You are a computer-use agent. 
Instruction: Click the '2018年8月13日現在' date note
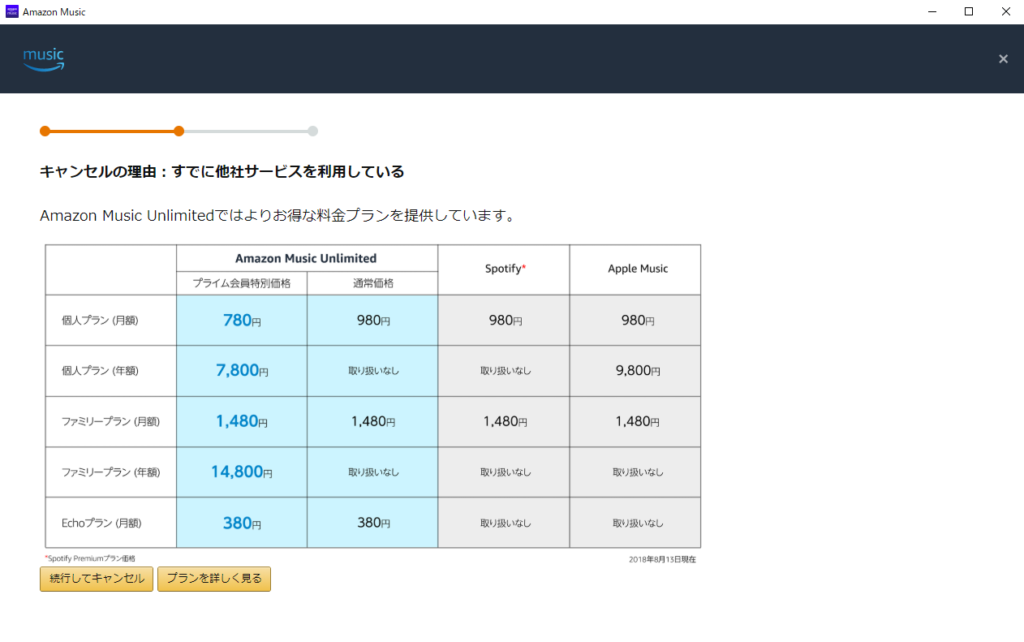point(662,559)
